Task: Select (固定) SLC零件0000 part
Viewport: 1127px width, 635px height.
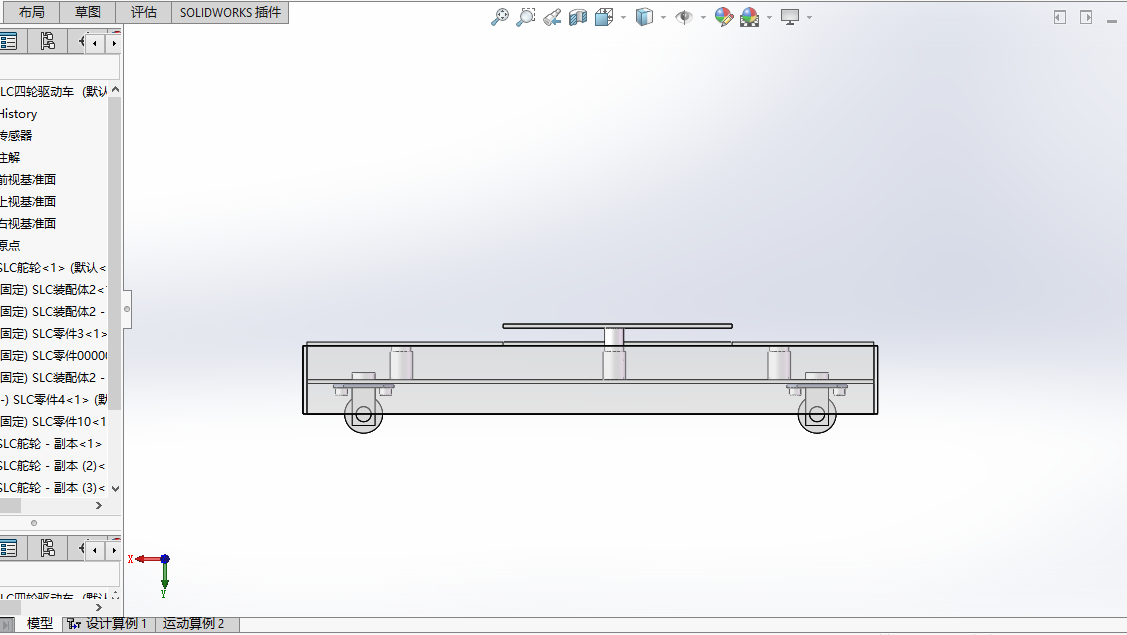Action: 54,355
